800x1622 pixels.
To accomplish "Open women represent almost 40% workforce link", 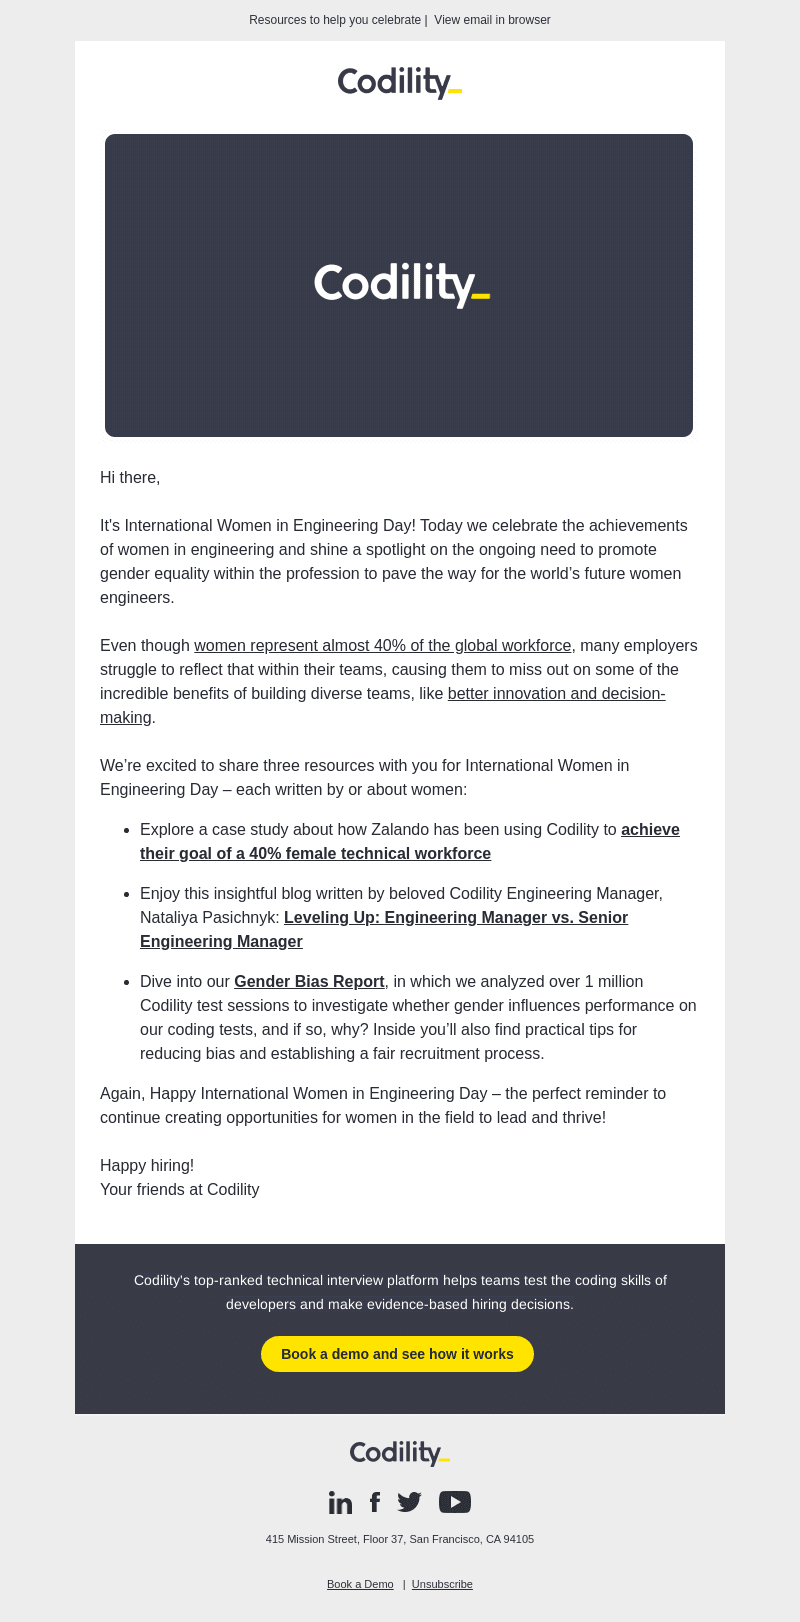I will 383,646.
